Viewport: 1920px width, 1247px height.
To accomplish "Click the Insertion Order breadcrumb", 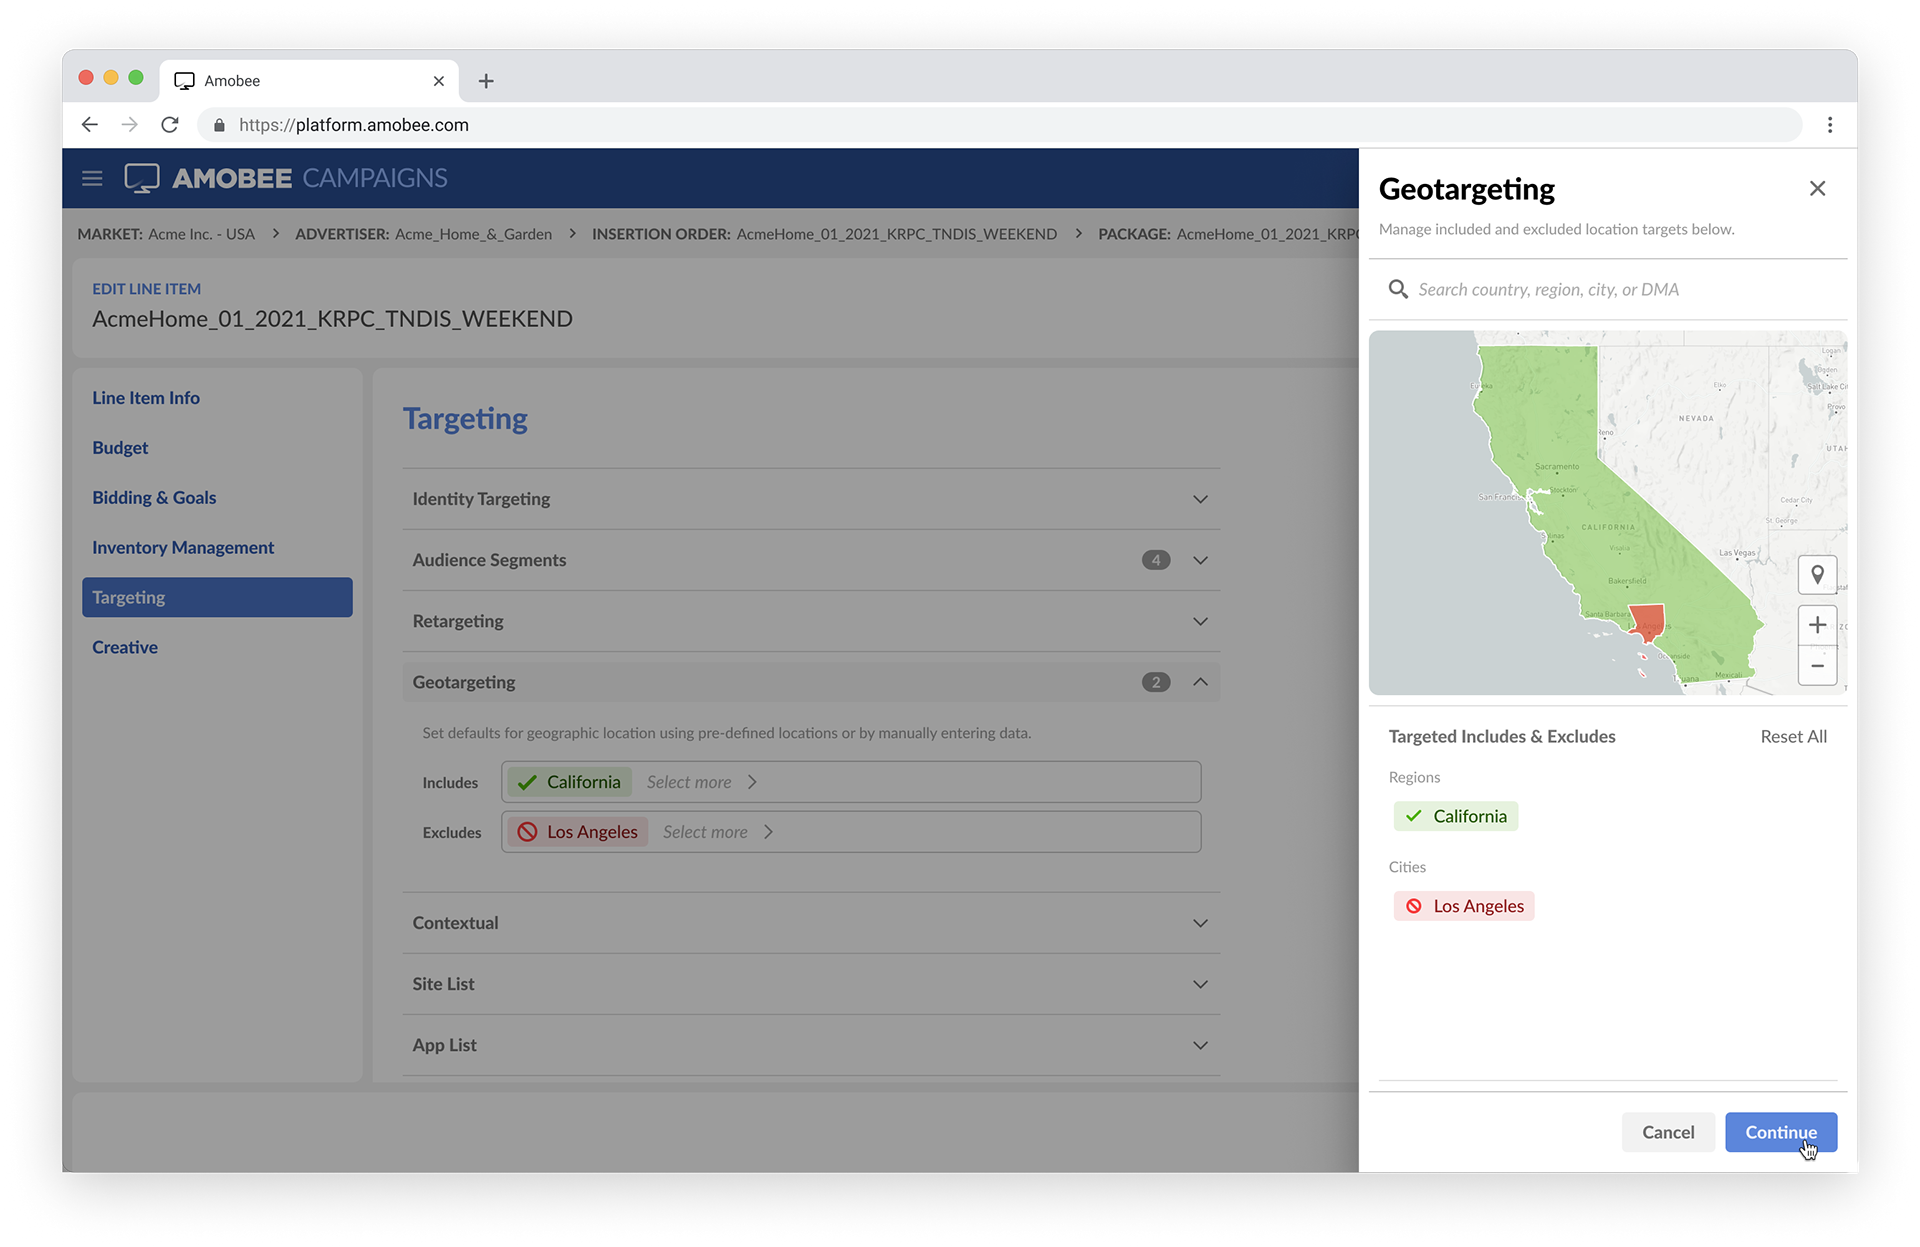I will 824,234.
